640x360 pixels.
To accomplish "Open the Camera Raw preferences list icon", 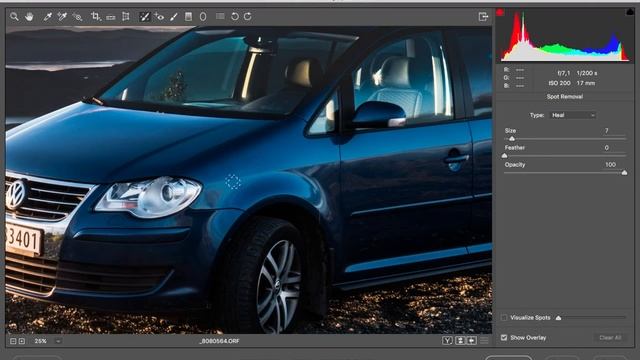I will (220, 16).
